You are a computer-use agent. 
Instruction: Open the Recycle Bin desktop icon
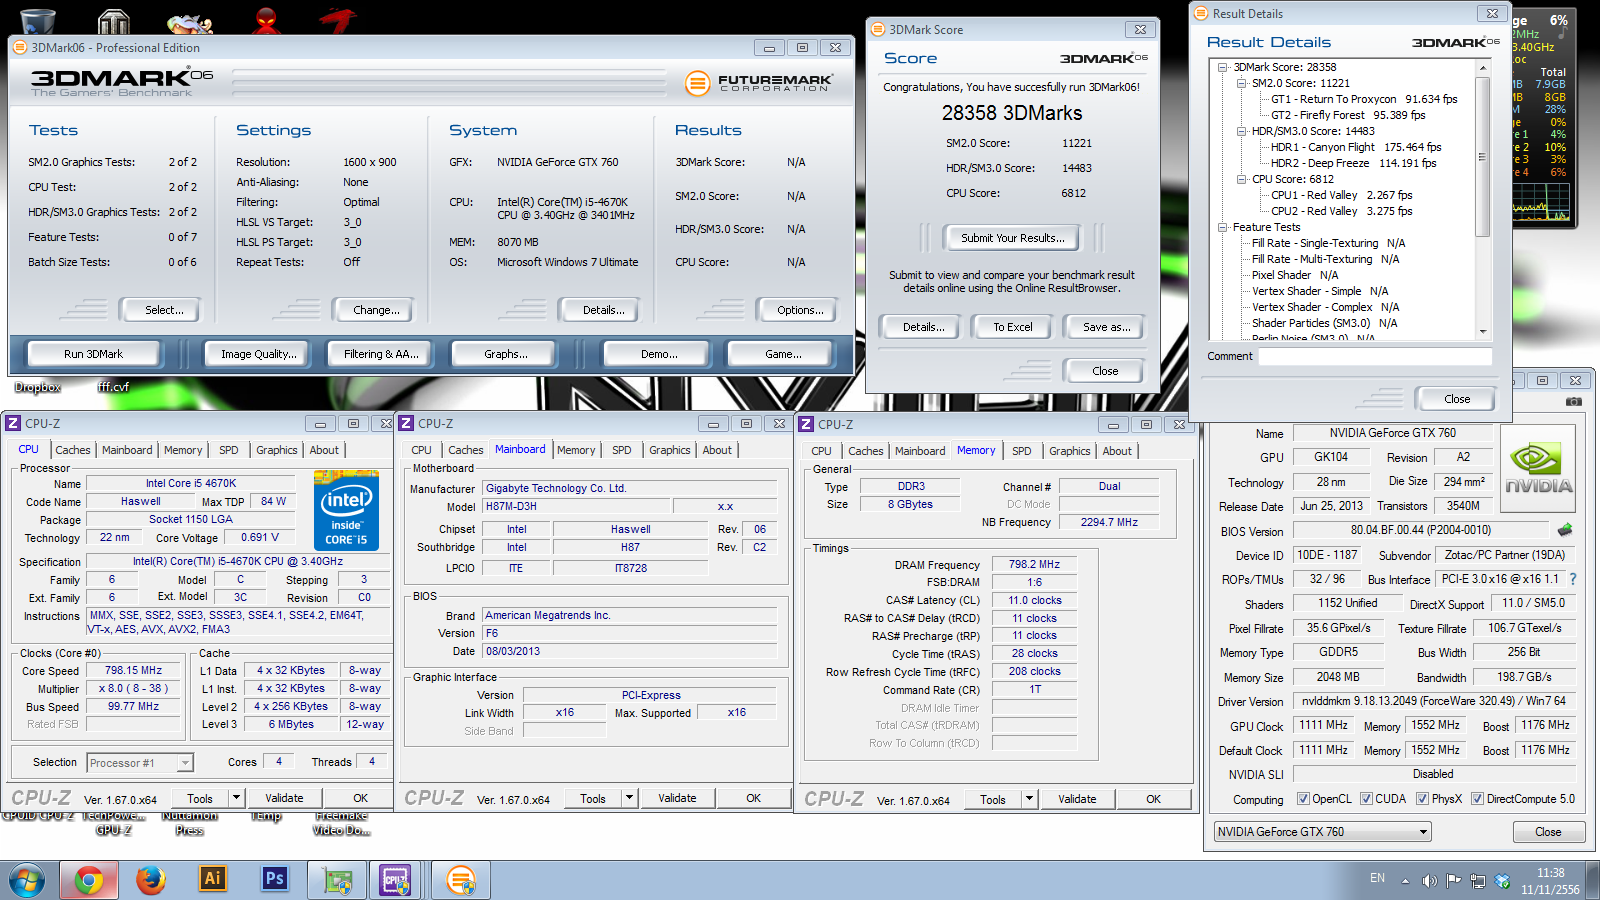[37, 20]
